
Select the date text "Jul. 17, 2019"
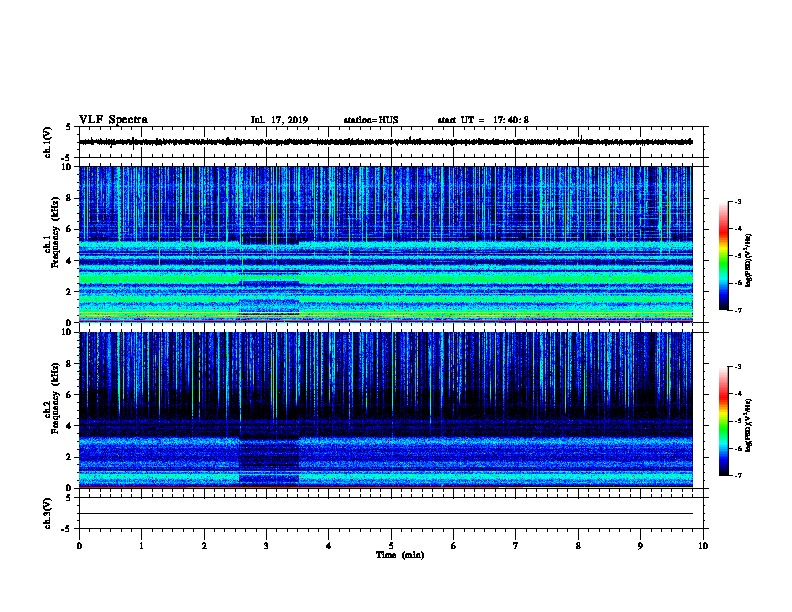[279, 120]
